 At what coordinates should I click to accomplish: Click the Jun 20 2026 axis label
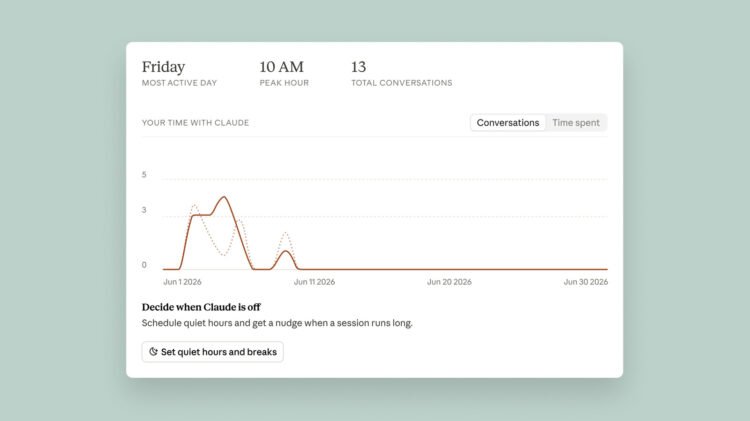pos(449,282)
